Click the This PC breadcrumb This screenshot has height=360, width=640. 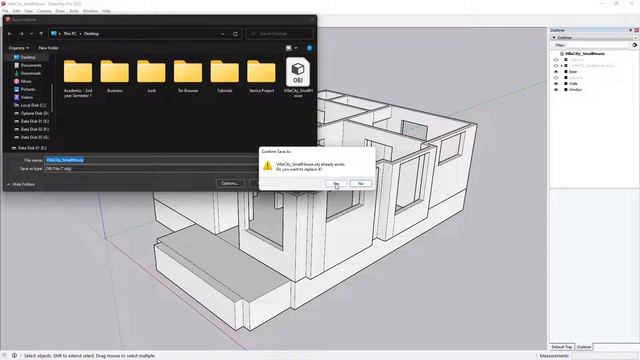[x=70, y=34]
